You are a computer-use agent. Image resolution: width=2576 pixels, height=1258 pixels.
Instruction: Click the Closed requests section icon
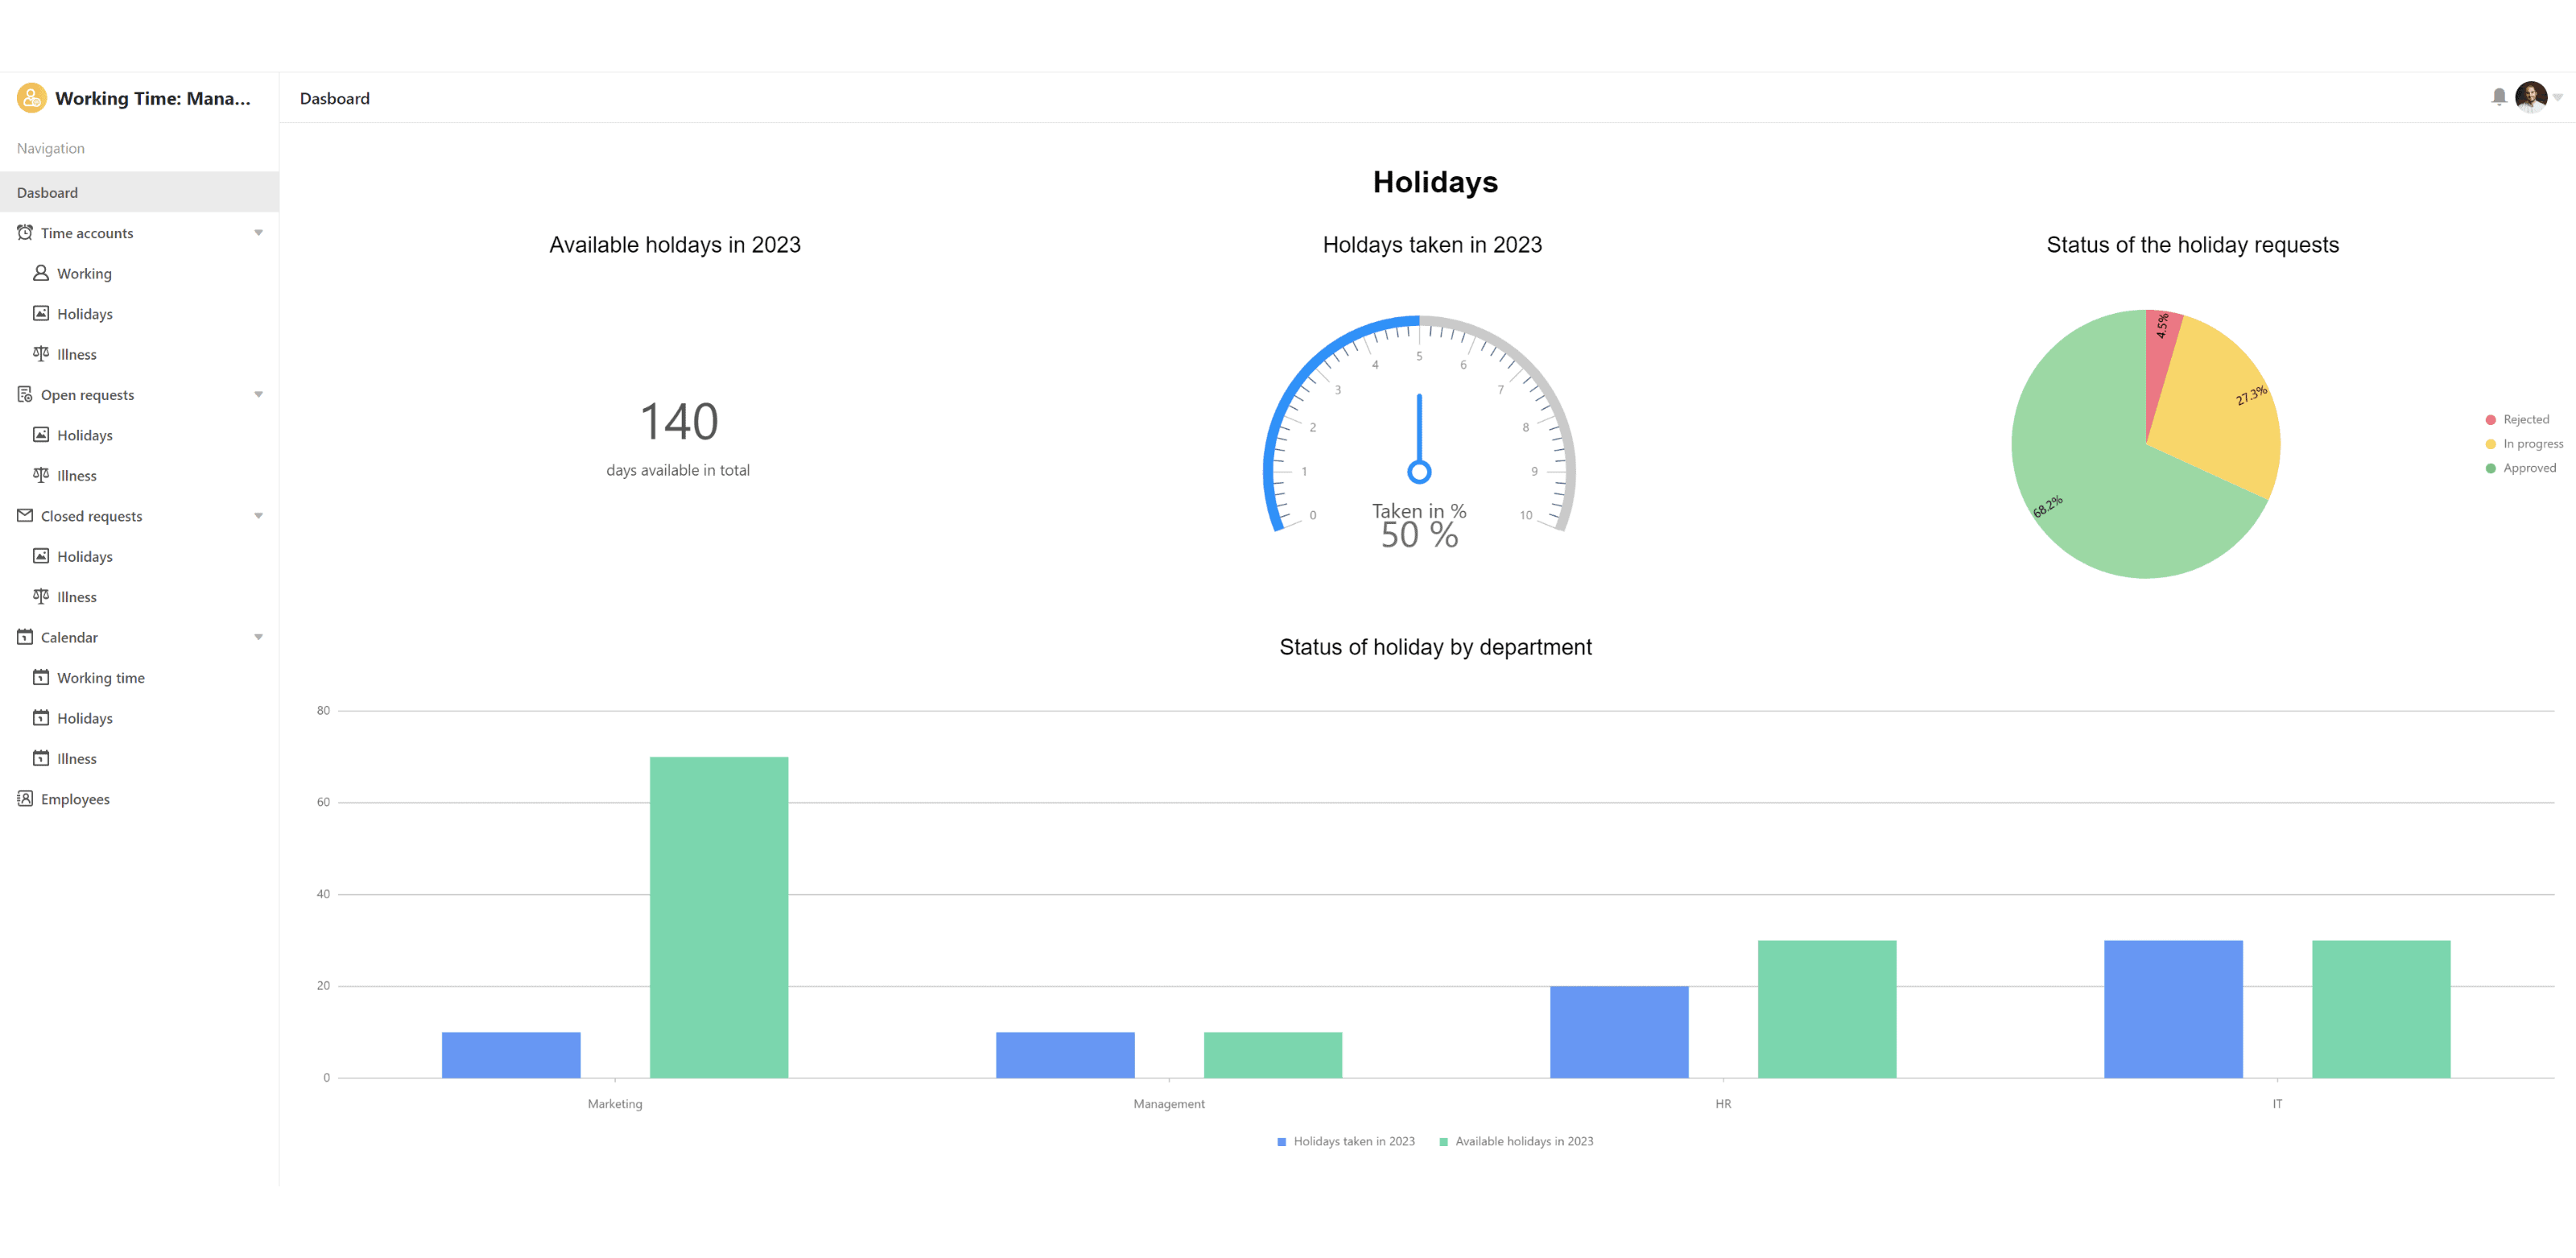pos(25,516)
